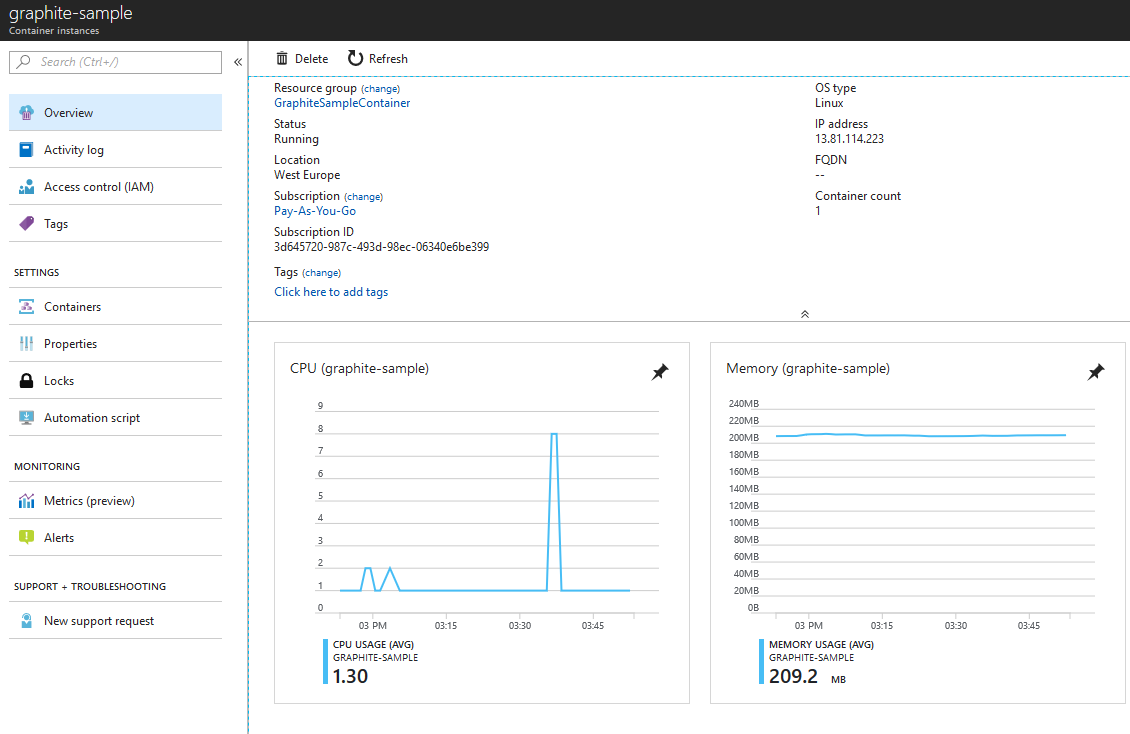Collapse the sidebar with the double chevron
The height and width of the screenshot is (734, 1130).
[x=238, y=61]
